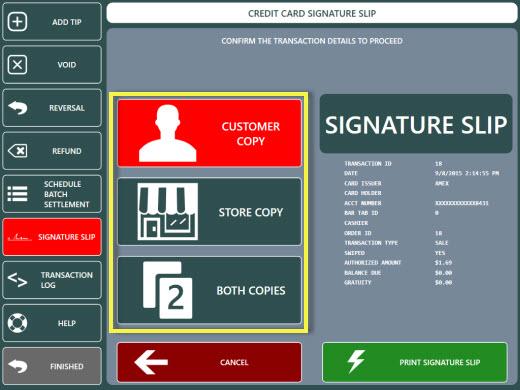Click the Signature Slip header banner
Screen dimensions: 520x390
point(416,124)
